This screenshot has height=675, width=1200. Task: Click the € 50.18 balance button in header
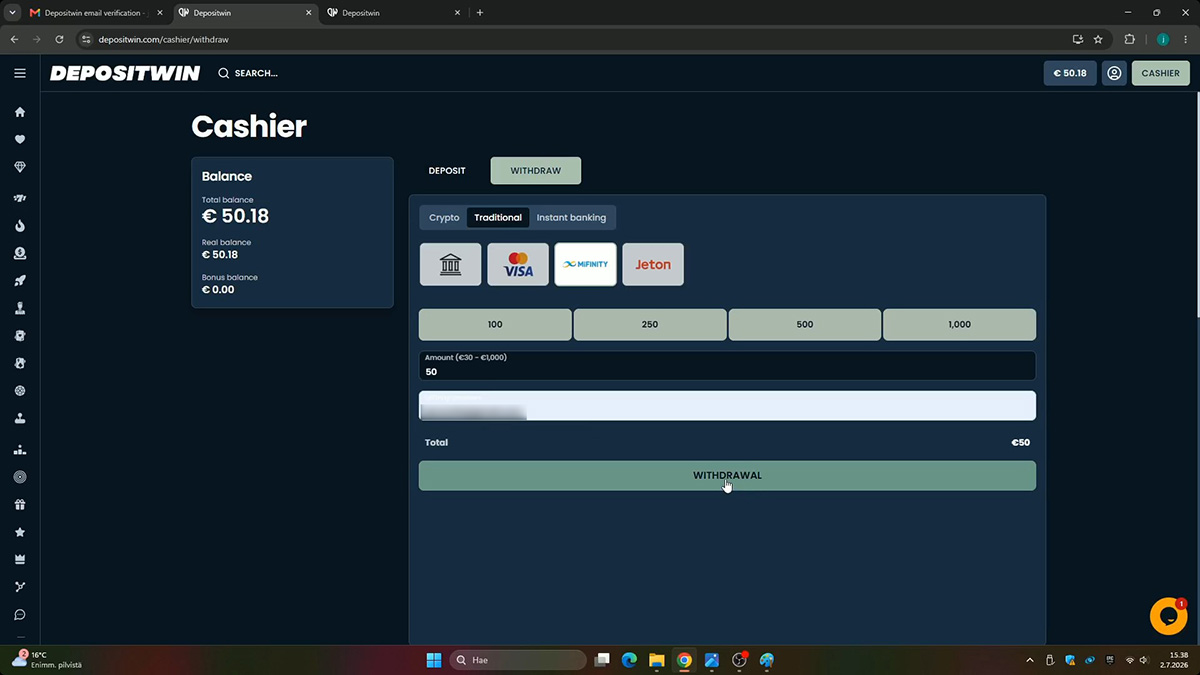(x=1069, y=73)
